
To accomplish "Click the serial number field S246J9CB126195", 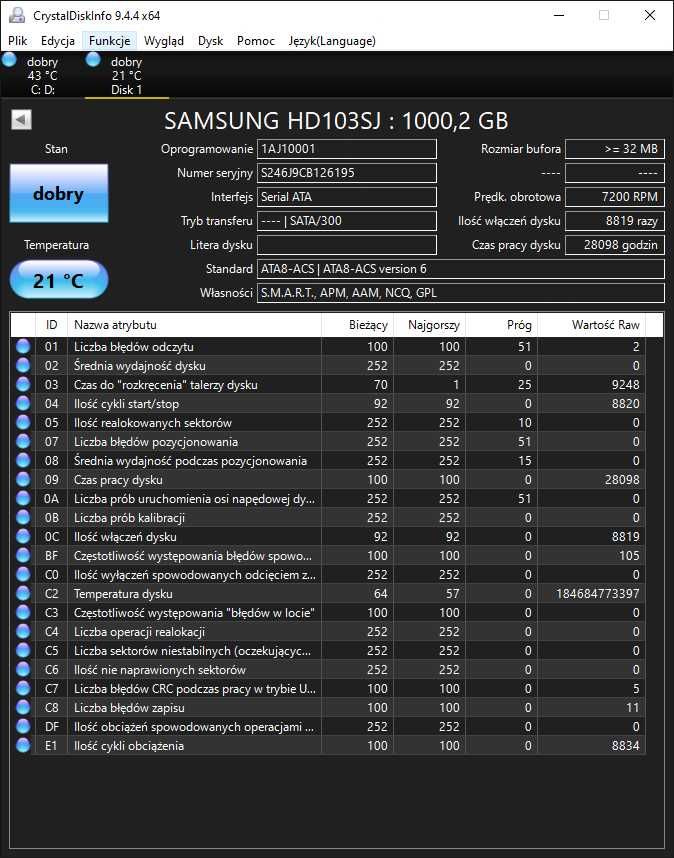I will click(x=347, y=173).
